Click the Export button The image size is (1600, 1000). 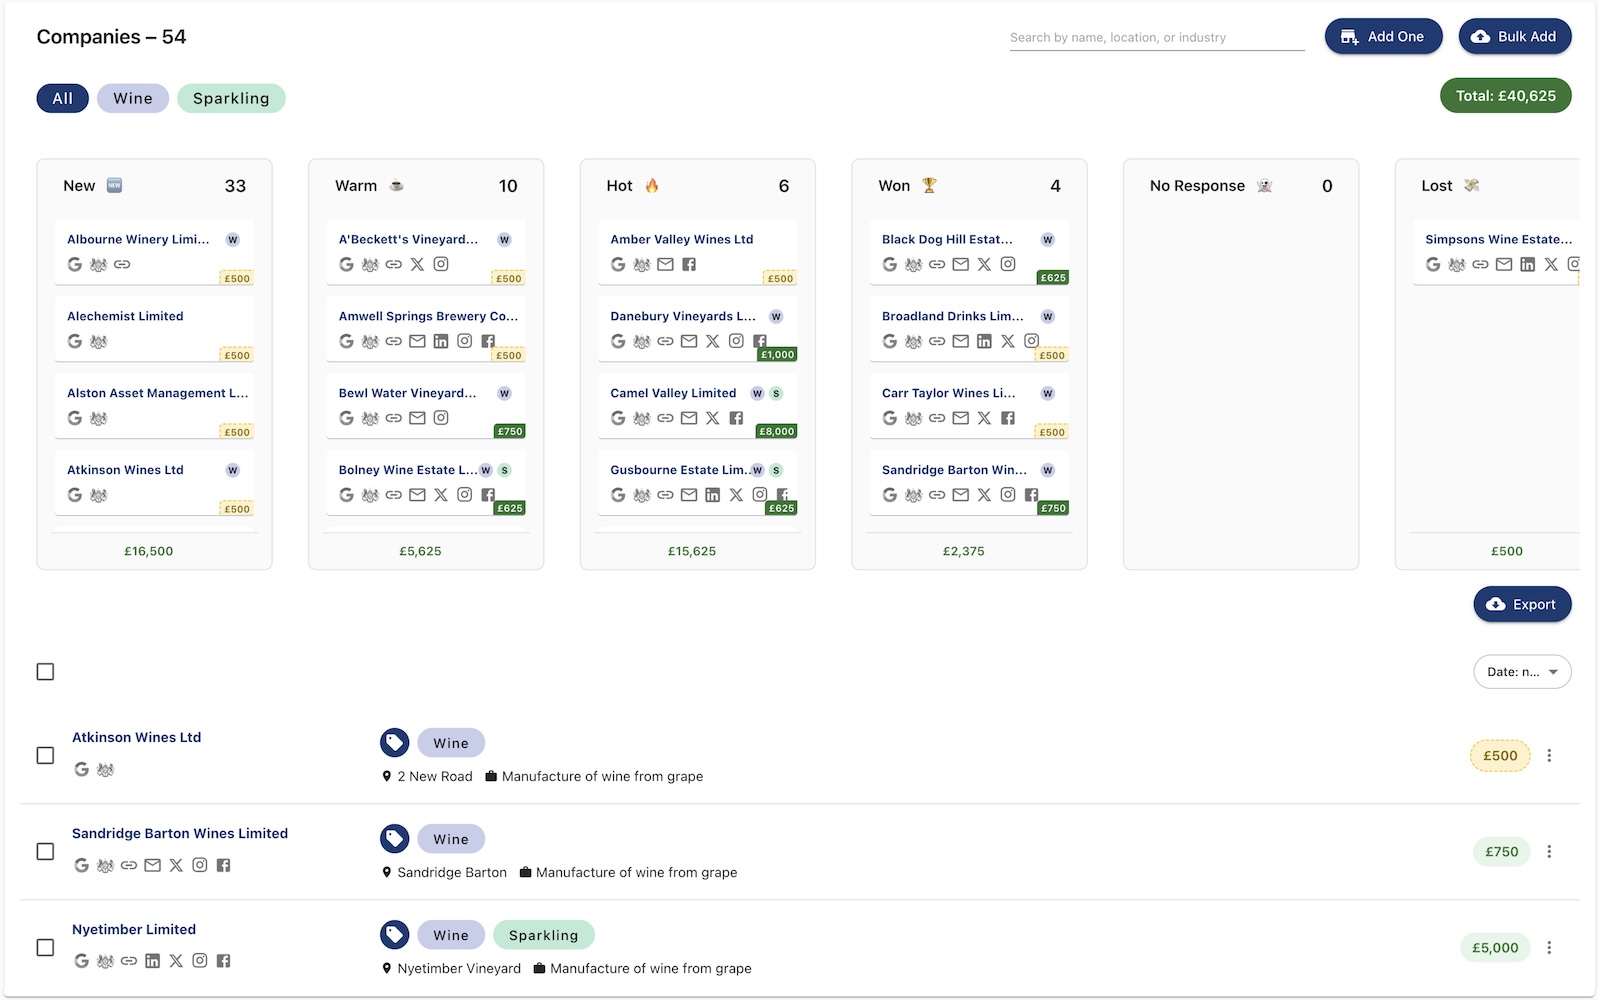[1522, 605]
